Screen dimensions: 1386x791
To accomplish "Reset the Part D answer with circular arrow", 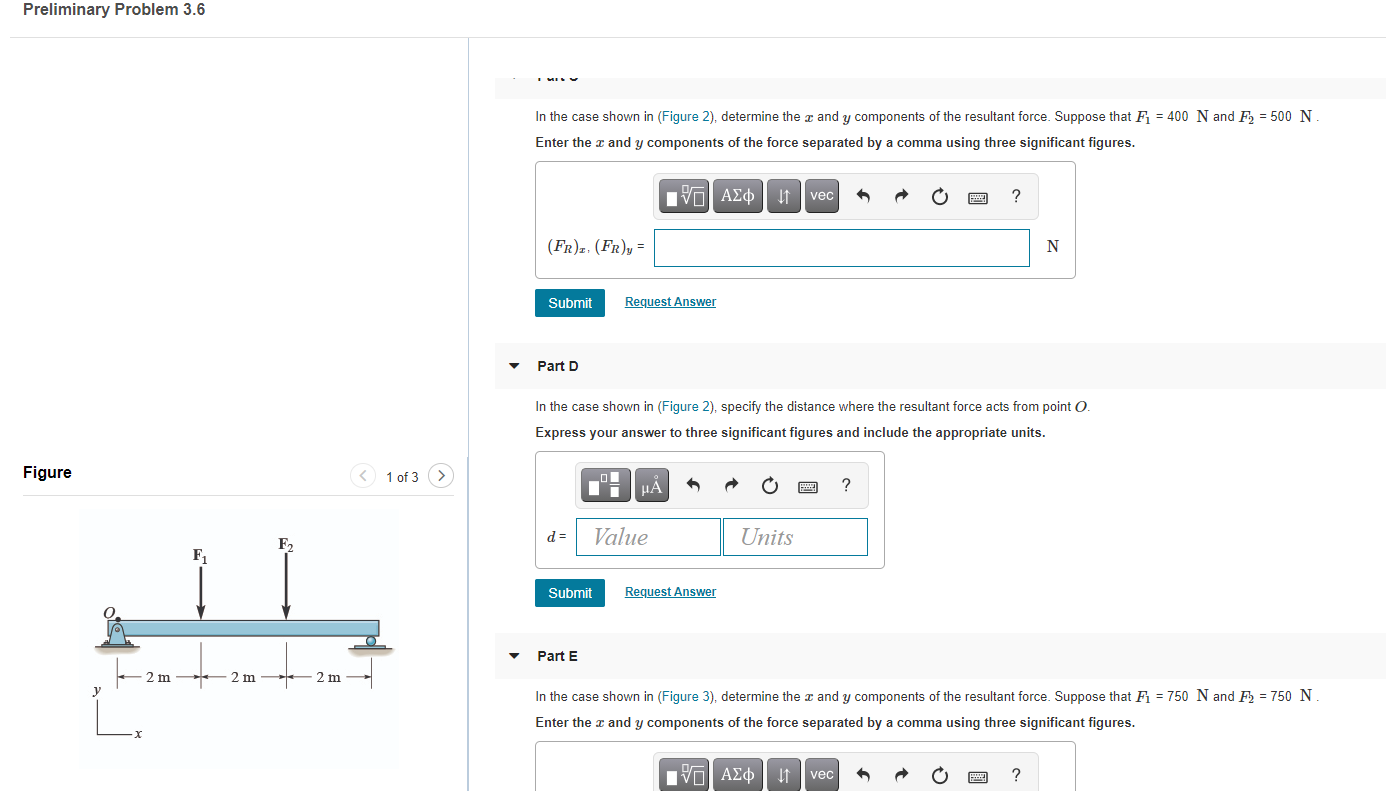I will click(769, 487).
